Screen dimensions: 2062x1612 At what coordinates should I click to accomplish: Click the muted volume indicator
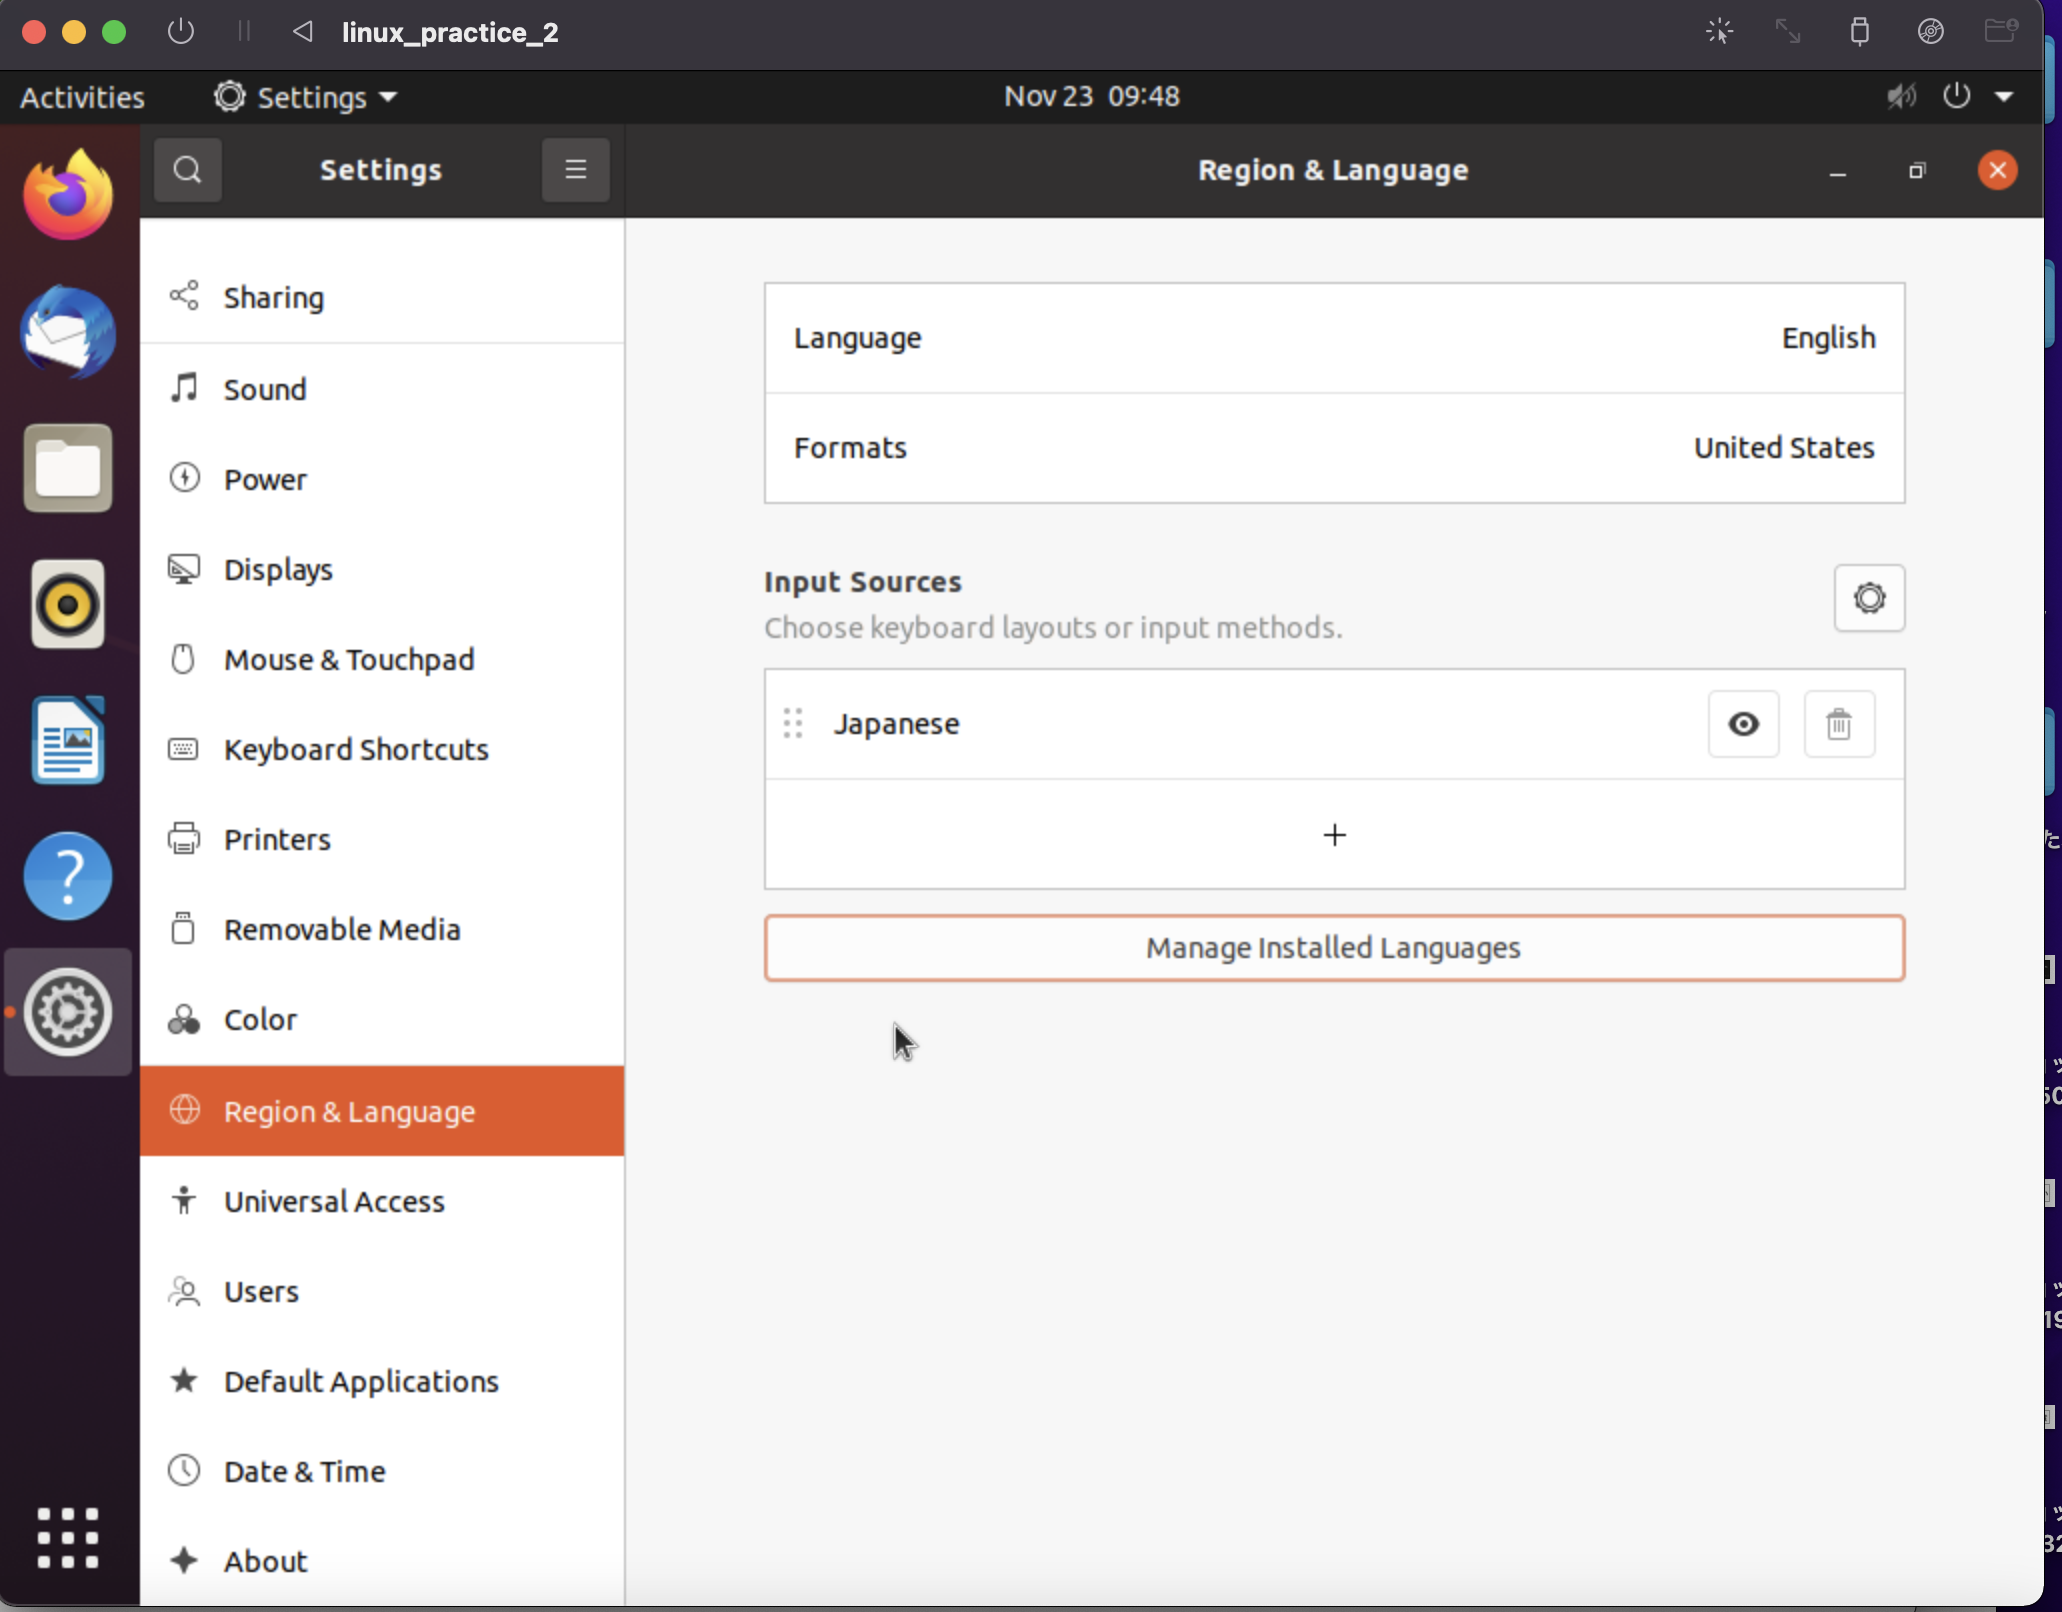coord(1901,97)
